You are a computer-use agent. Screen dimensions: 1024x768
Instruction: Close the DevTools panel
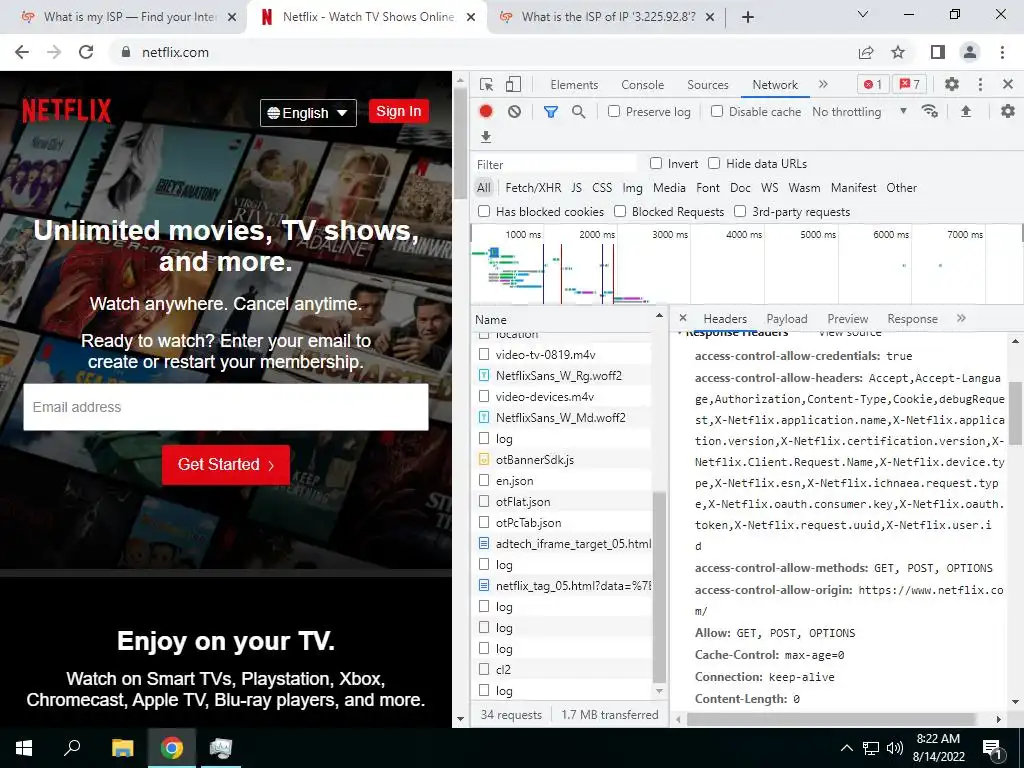1008,84
